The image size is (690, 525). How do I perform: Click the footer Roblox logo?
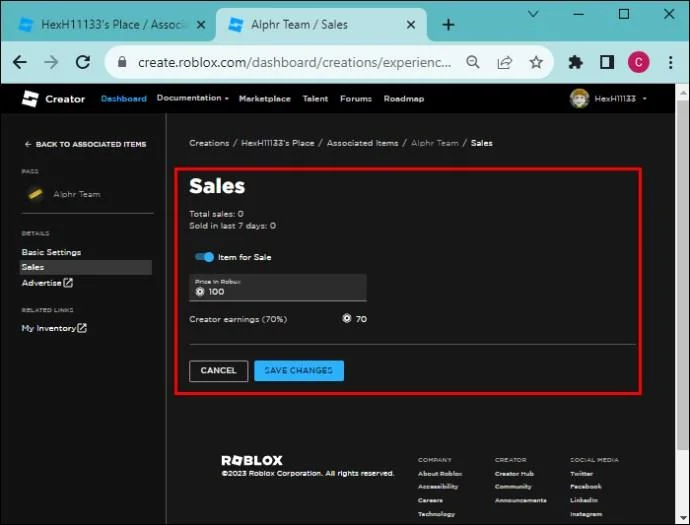pyautogui.click(x=252, y=460)
